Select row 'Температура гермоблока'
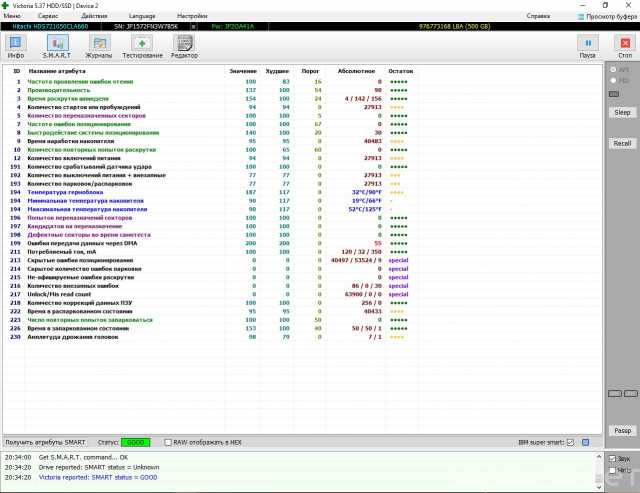640x493 pixels. 211,192
